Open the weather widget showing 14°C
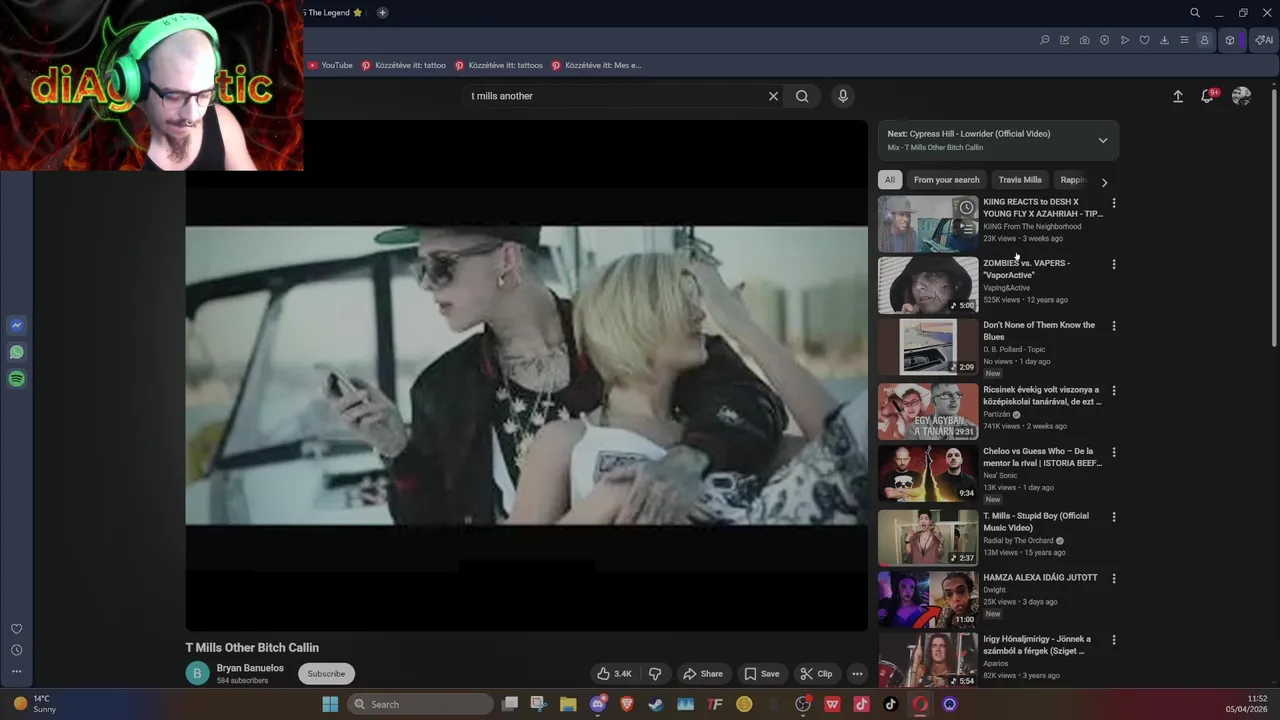This screenshot has width=1280, height=720. (34, 704)
